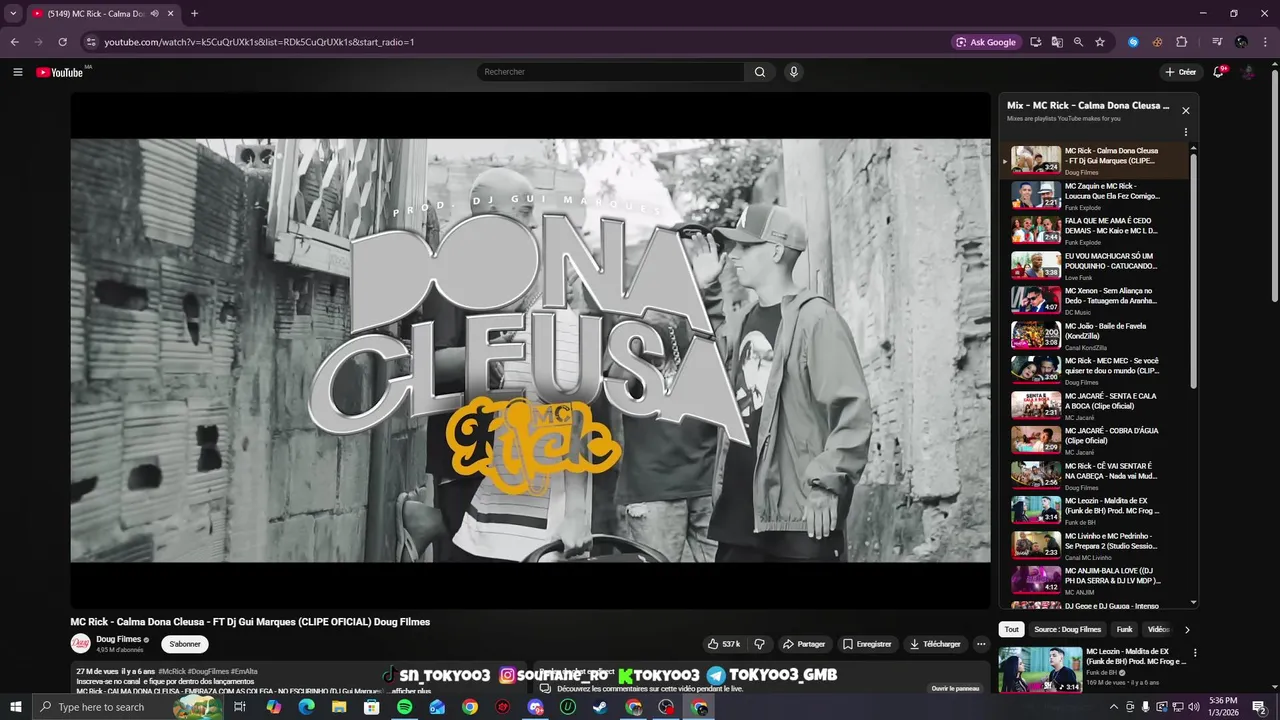Open YouTube notifications bell
Screen dimensions: 1280x720
coord(1218,72)
